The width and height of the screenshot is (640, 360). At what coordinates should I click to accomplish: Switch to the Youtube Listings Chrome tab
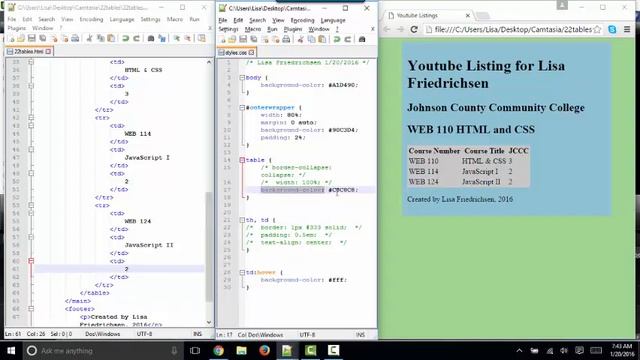pyautogui.click(x=428, y=16)
